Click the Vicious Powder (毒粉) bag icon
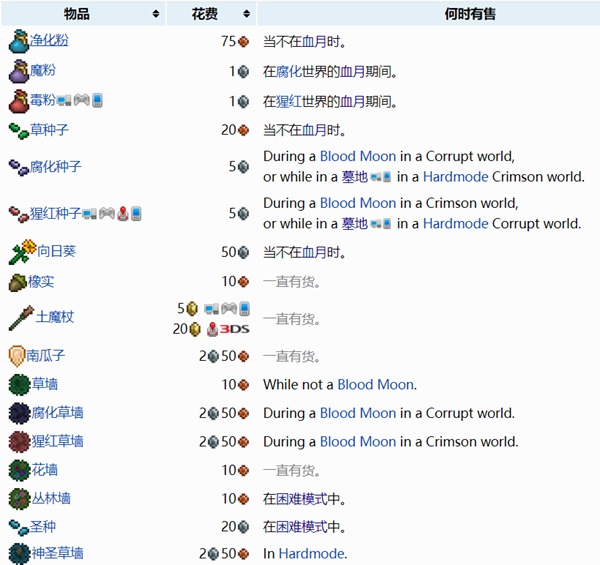Screen dimensions: 600x565 [x=19, y=101]
